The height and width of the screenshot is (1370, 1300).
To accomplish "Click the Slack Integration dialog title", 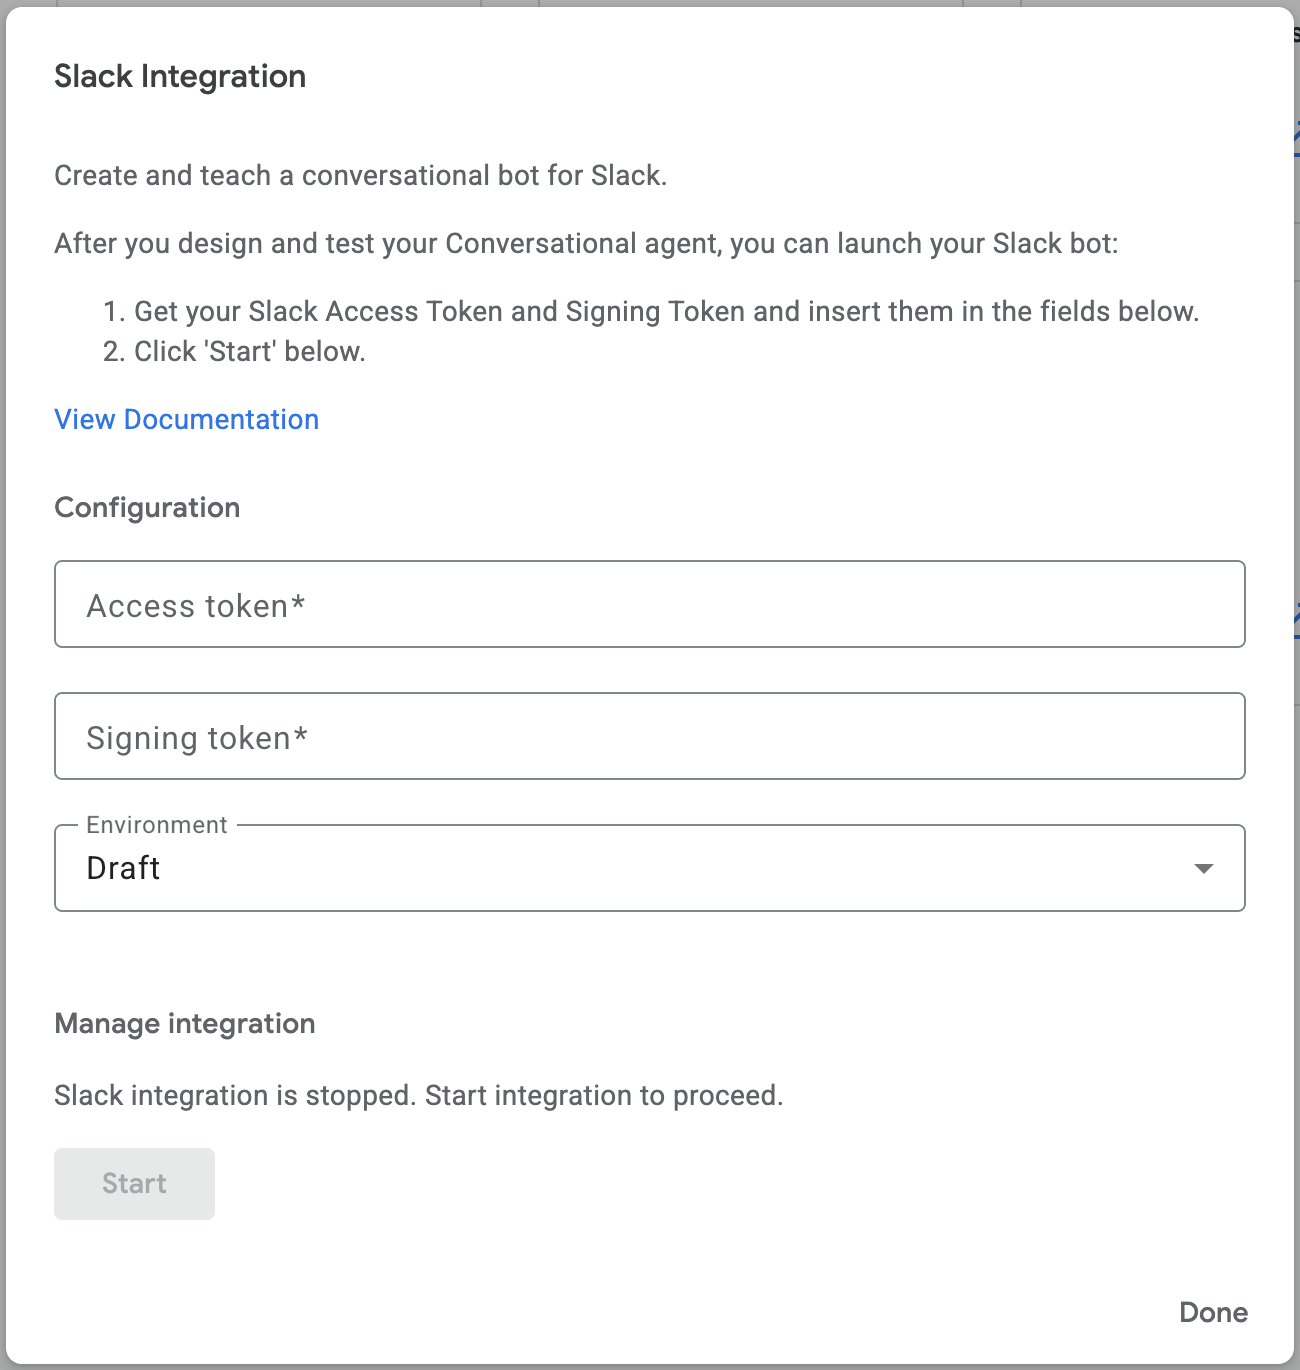I will (180, 76).
